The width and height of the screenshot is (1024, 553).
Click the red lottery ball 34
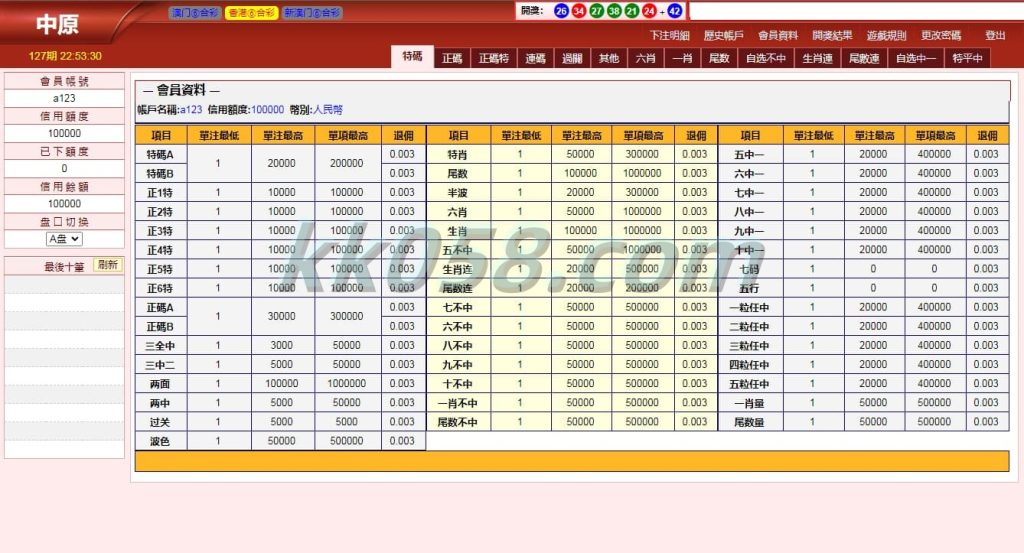[578, 11]
